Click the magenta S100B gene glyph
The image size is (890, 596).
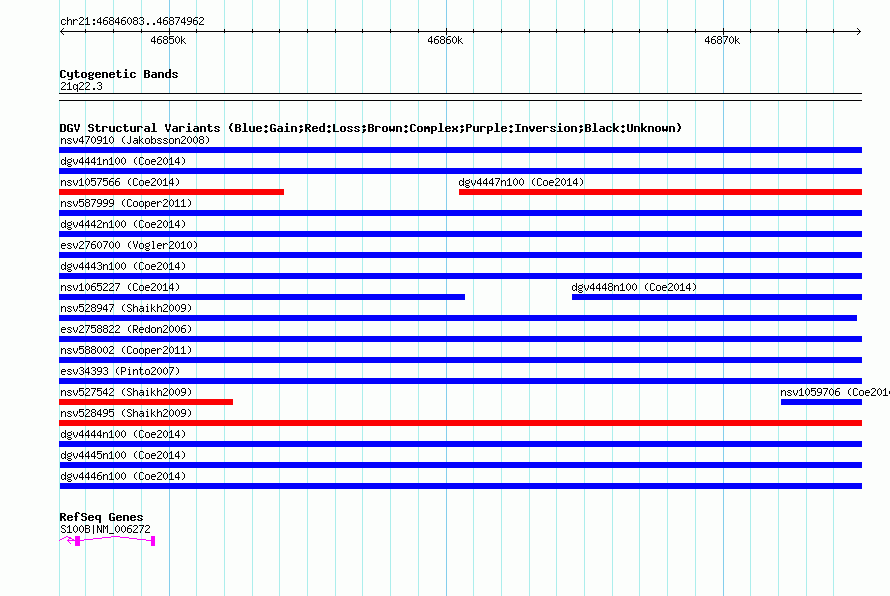point(107,540)
